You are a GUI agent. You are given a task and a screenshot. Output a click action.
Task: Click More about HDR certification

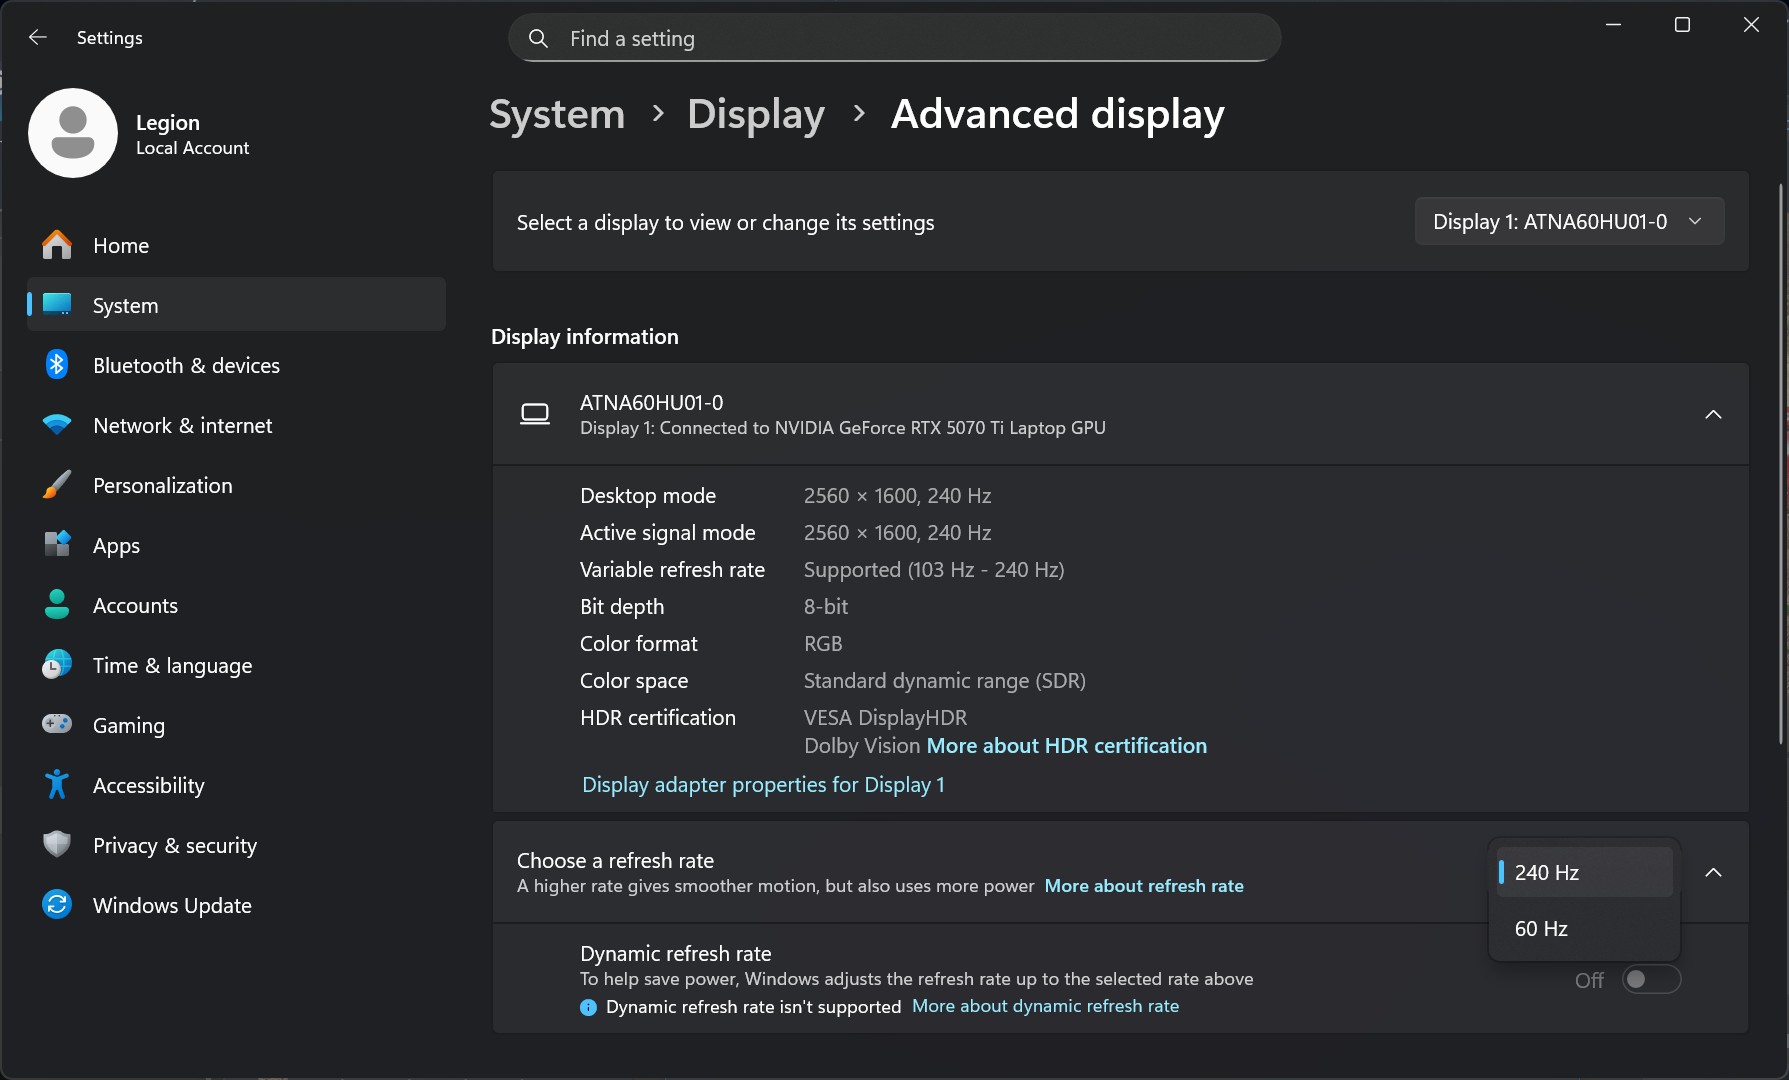(1066, 745)
